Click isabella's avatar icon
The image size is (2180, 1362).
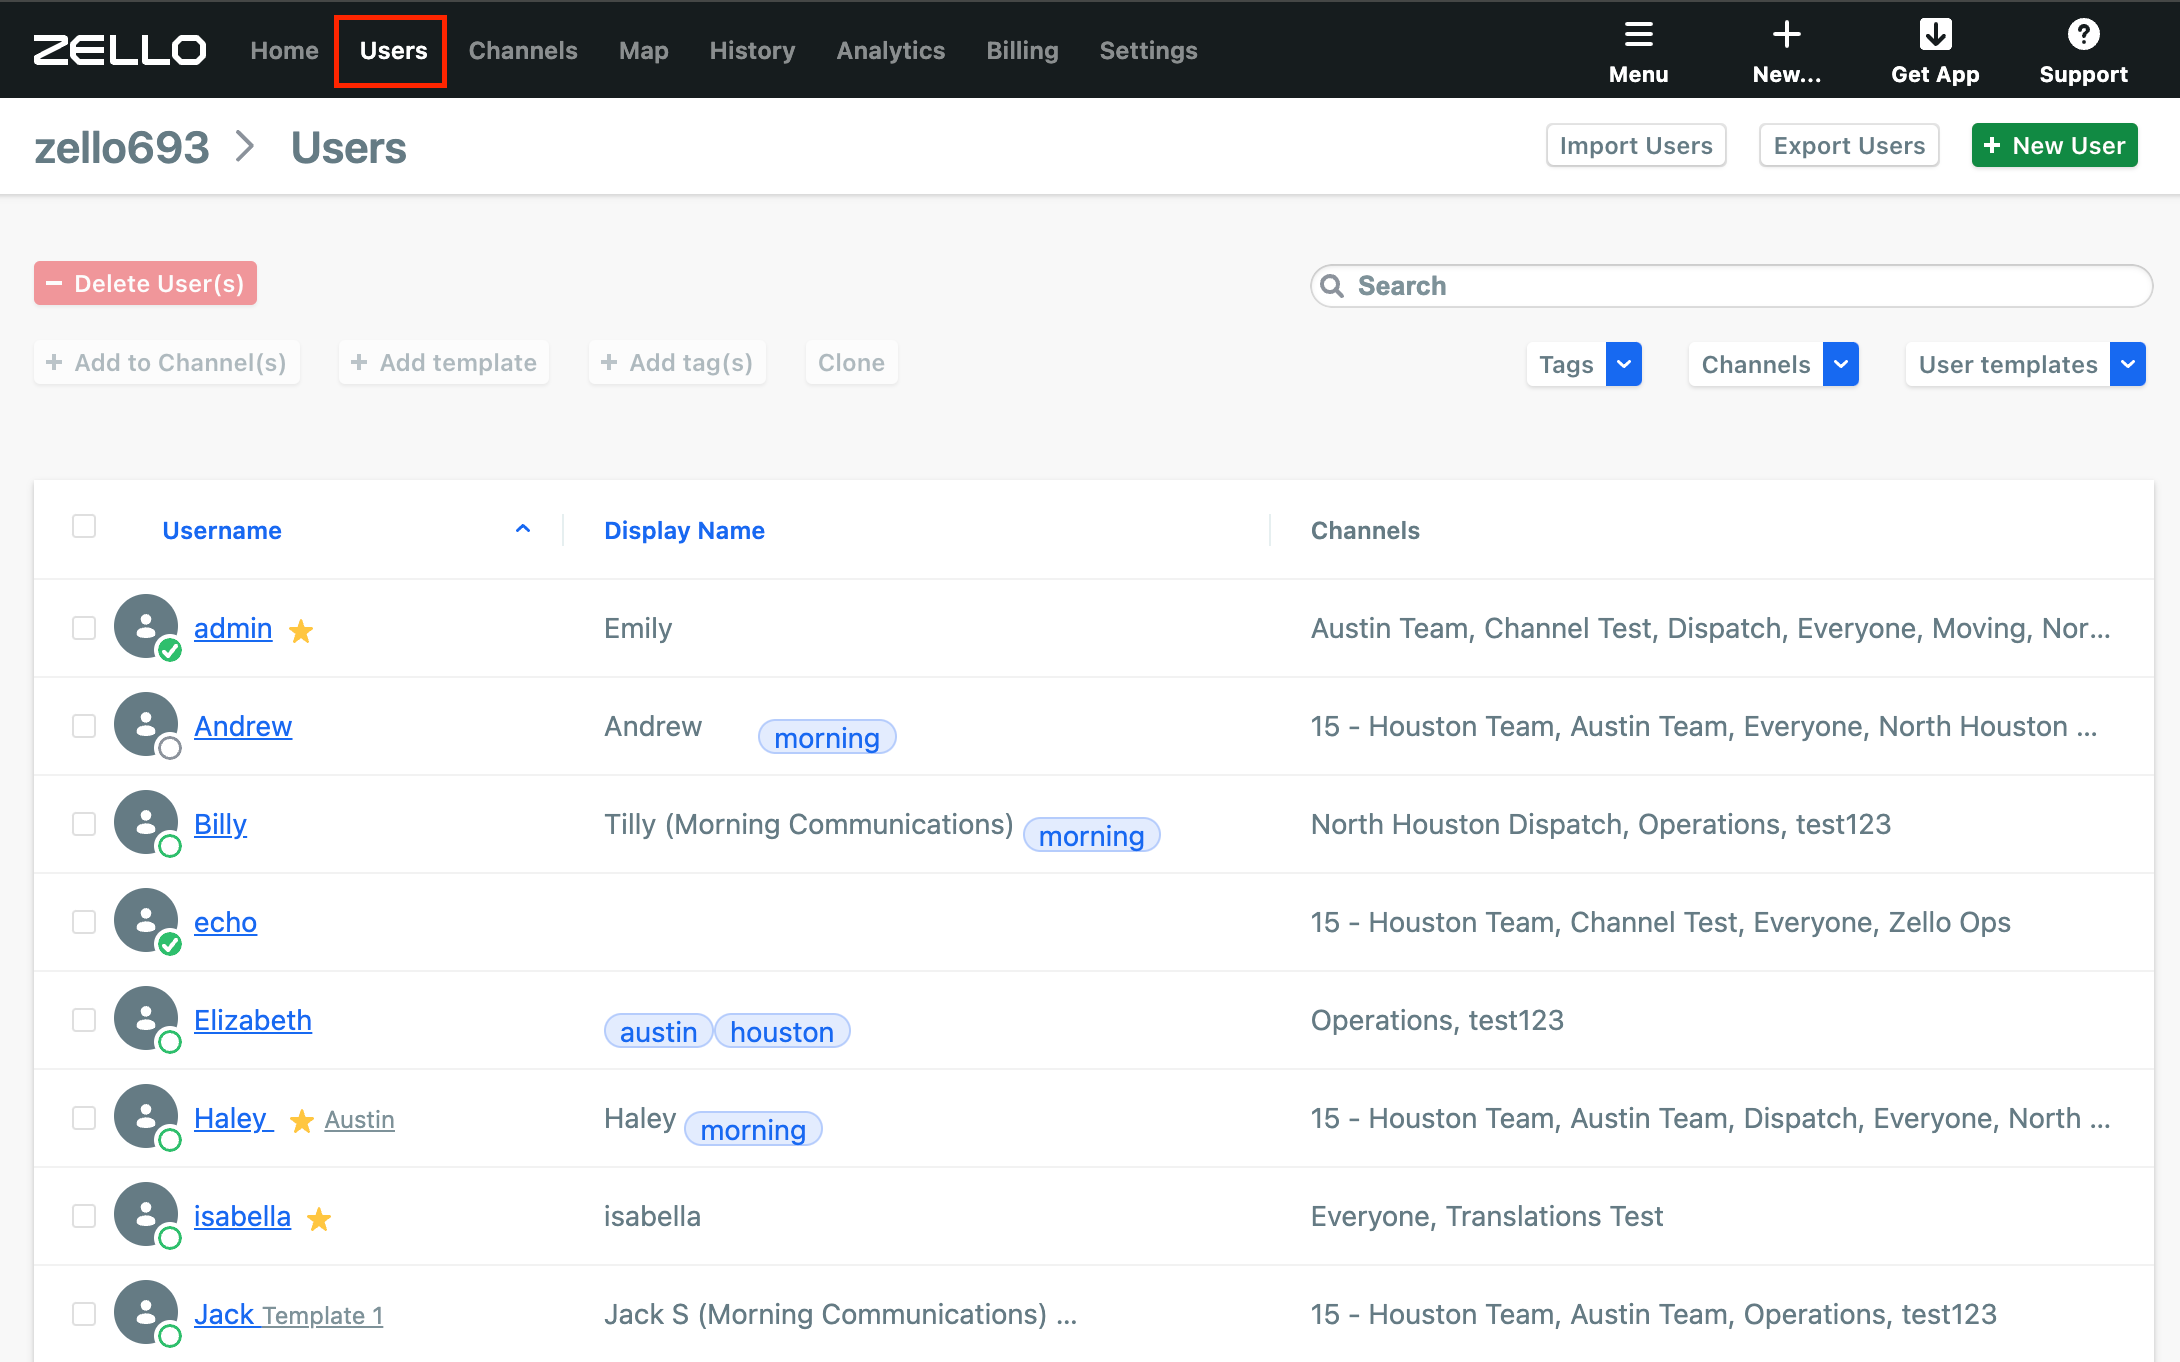pos(146,1215)
